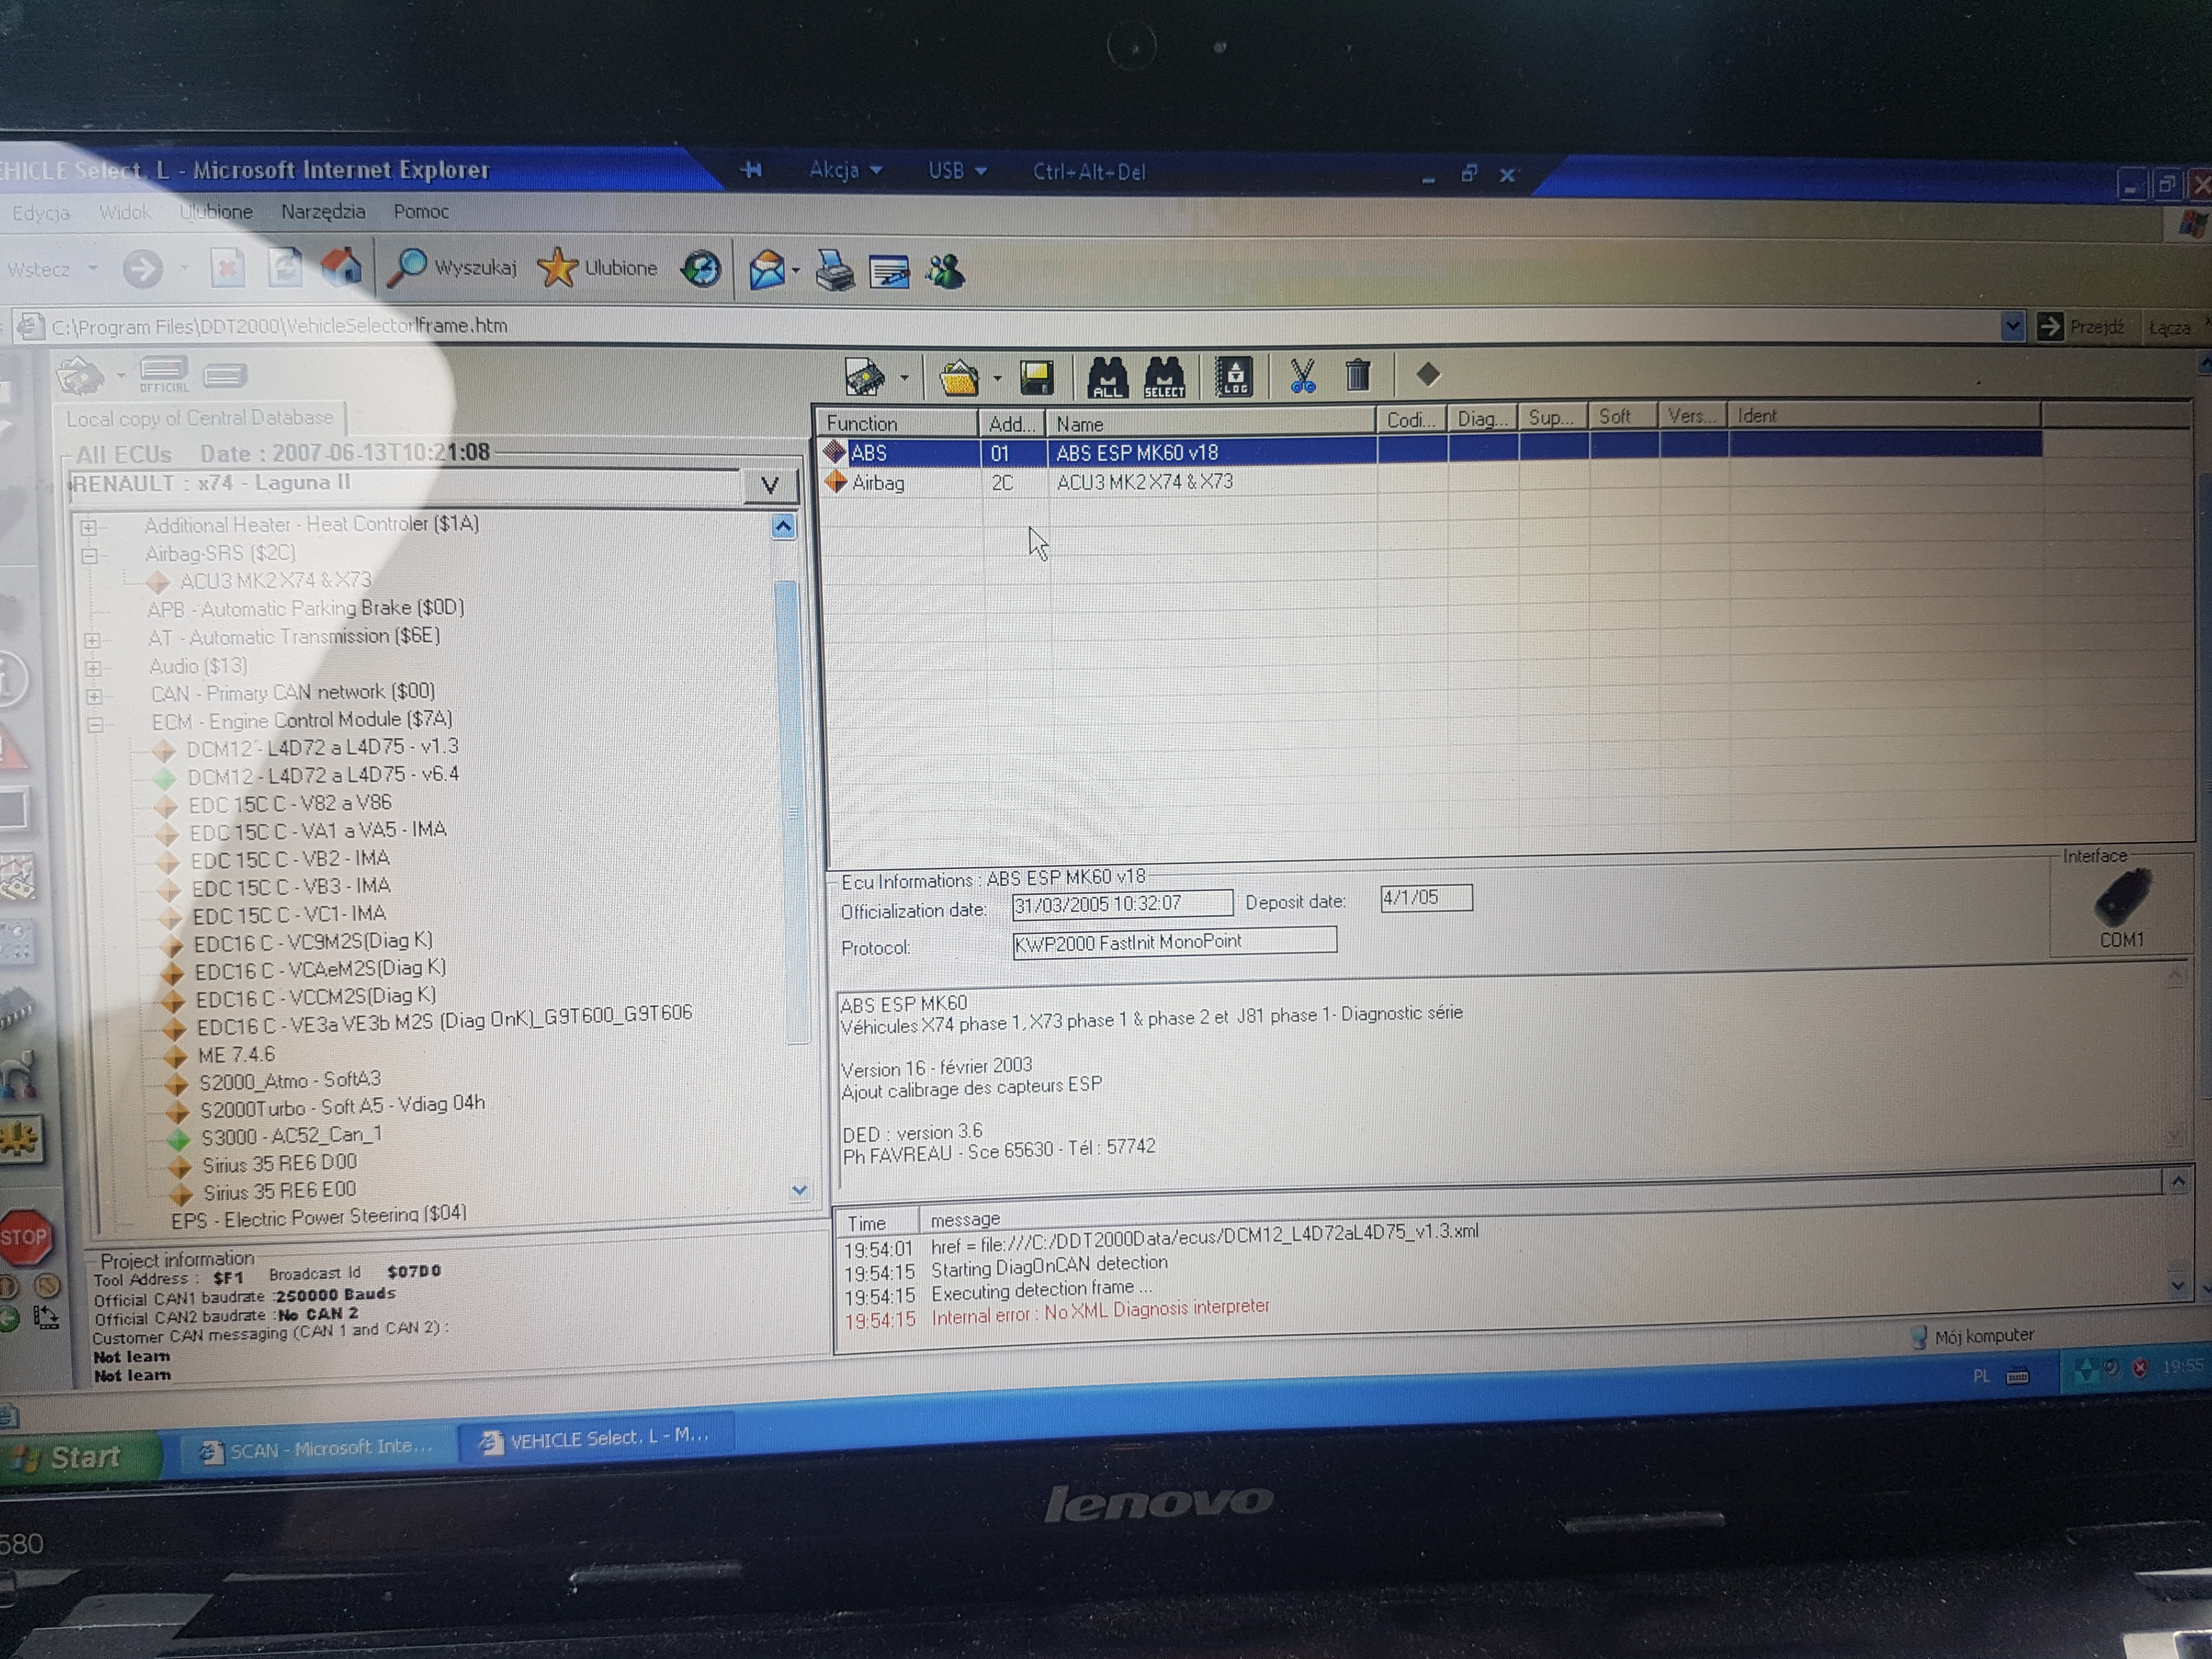Click the grey diamond toolbar icon

(1428, 374)
